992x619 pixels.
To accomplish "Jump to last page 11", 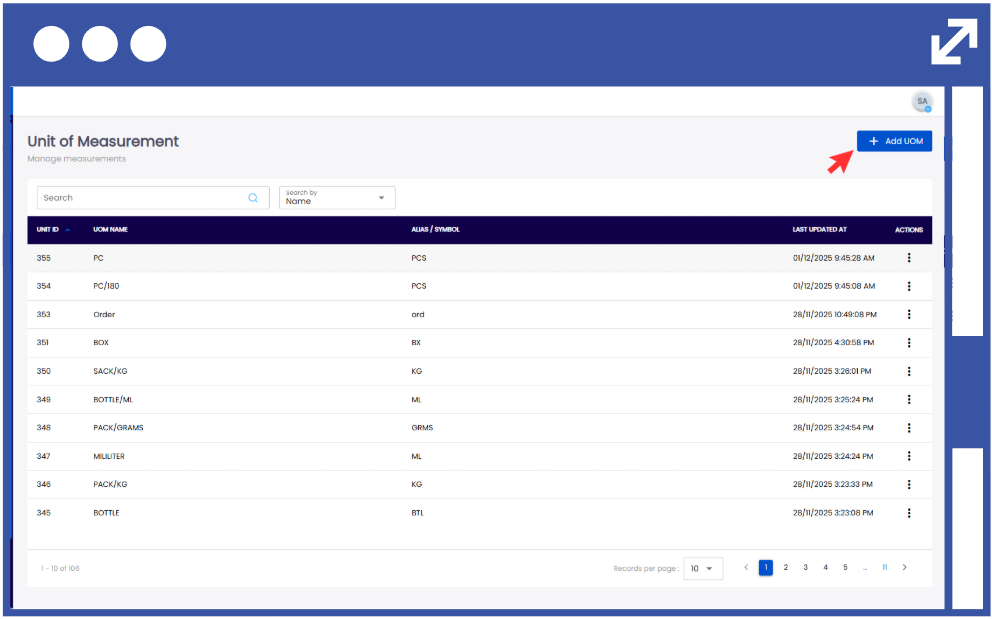I will (x=884, y=568).
